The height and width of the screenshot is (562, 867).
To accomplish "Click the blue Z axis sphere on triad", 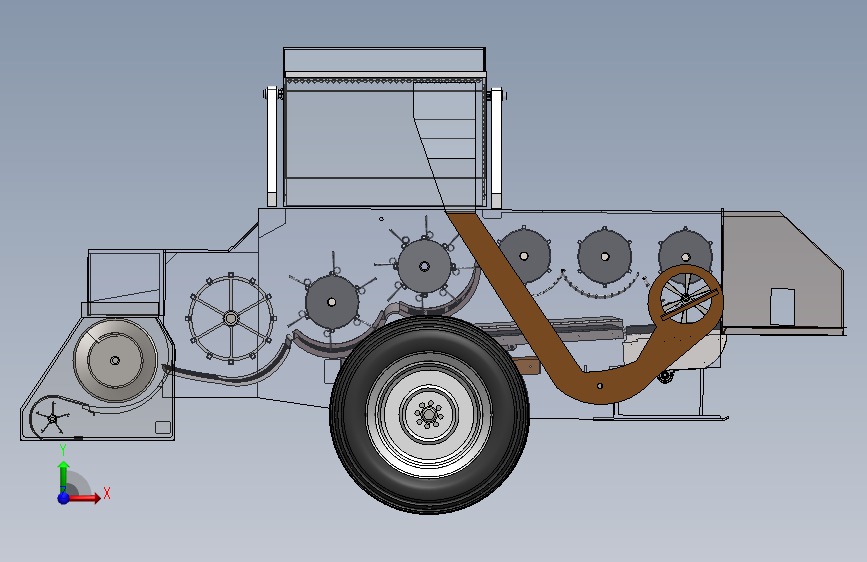I will (64, 498).
